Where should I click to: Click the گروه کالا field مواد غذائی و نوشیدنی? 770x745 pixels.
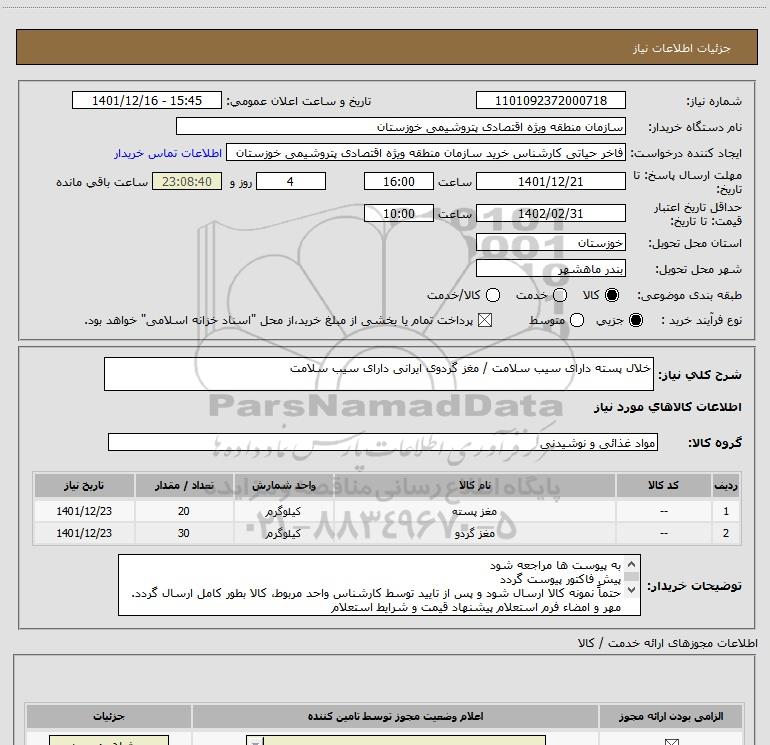coord(383,442)
